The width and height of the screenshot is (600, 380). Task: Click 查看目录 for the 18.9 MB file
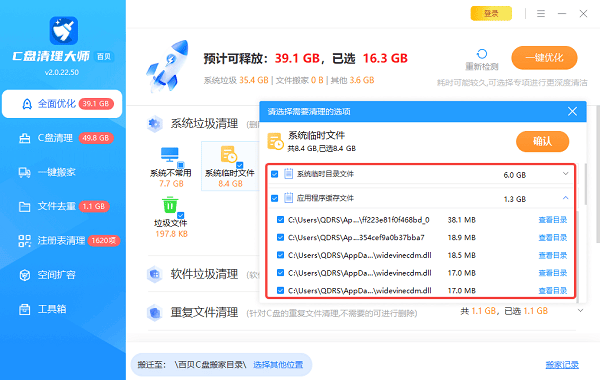[553, 238]
